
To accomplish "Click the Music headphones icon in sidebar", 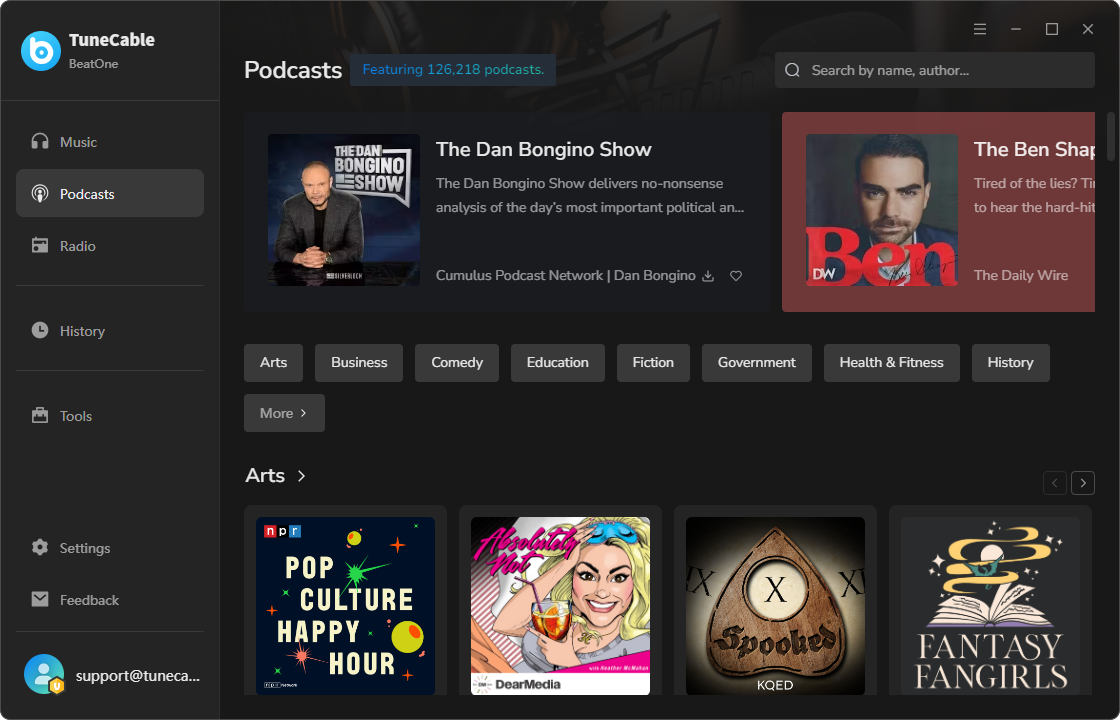I will pyautogui.click(x=40, y=141).
